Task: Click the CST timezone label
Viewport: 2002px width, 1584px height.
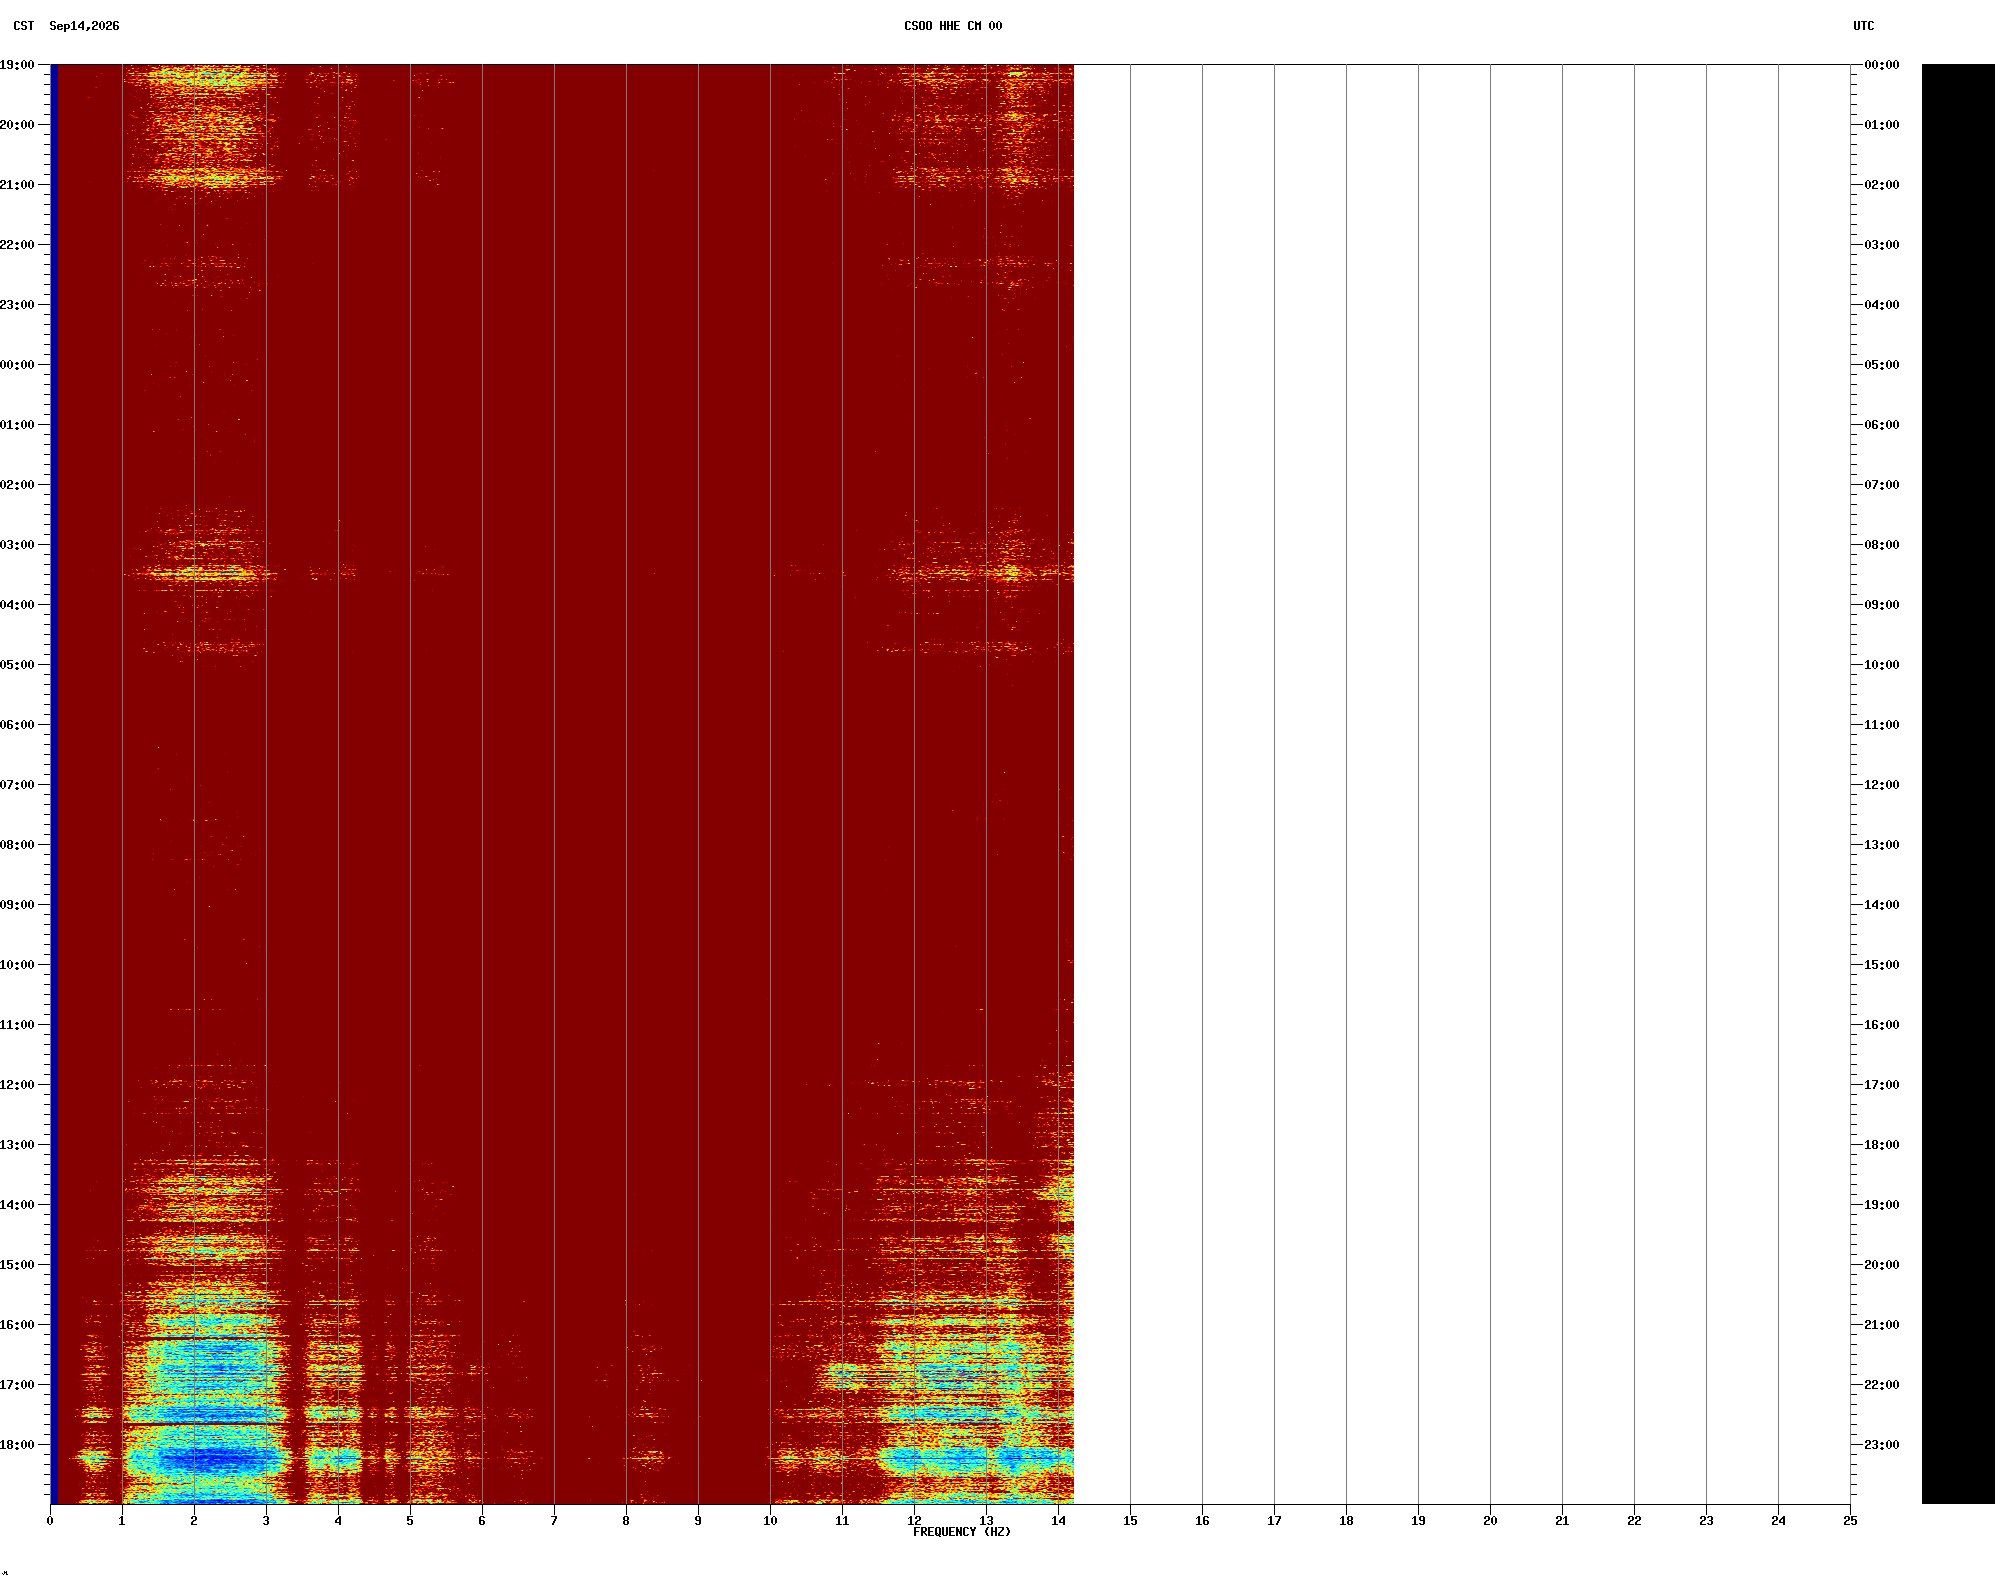Action: (24, 26)
